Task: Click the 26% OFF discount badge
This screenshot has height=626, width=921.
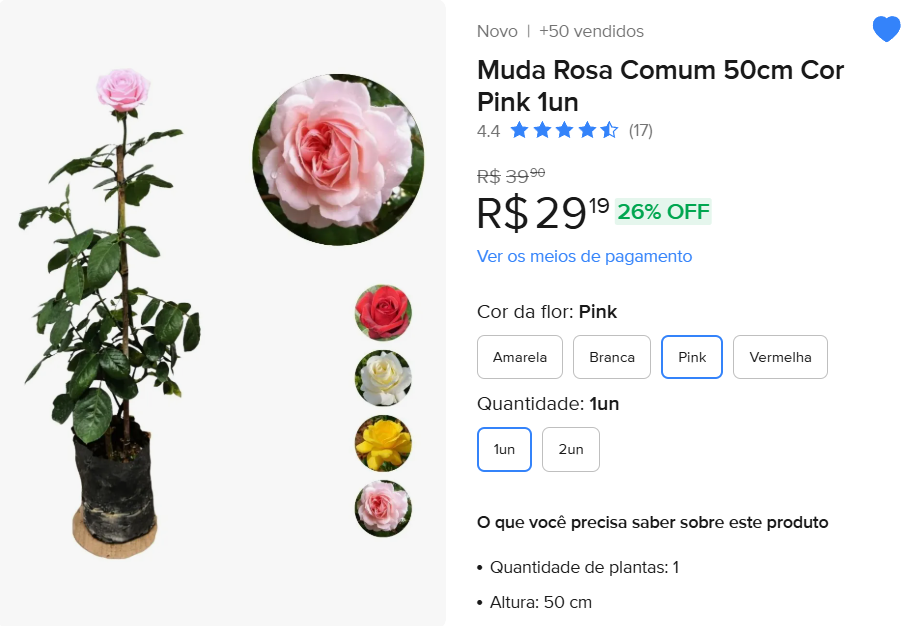Action: [x=663, y=212]
